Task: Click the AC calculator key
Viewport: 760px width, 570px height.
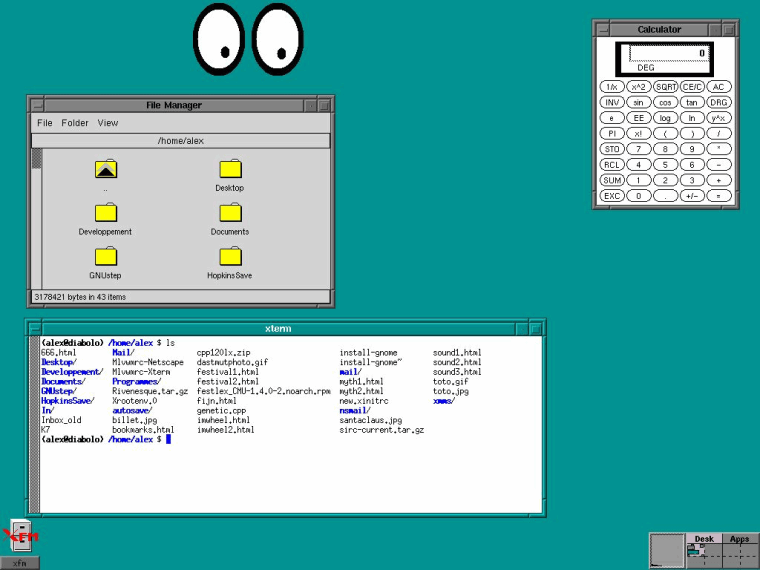Action: [x=718, y=87]
